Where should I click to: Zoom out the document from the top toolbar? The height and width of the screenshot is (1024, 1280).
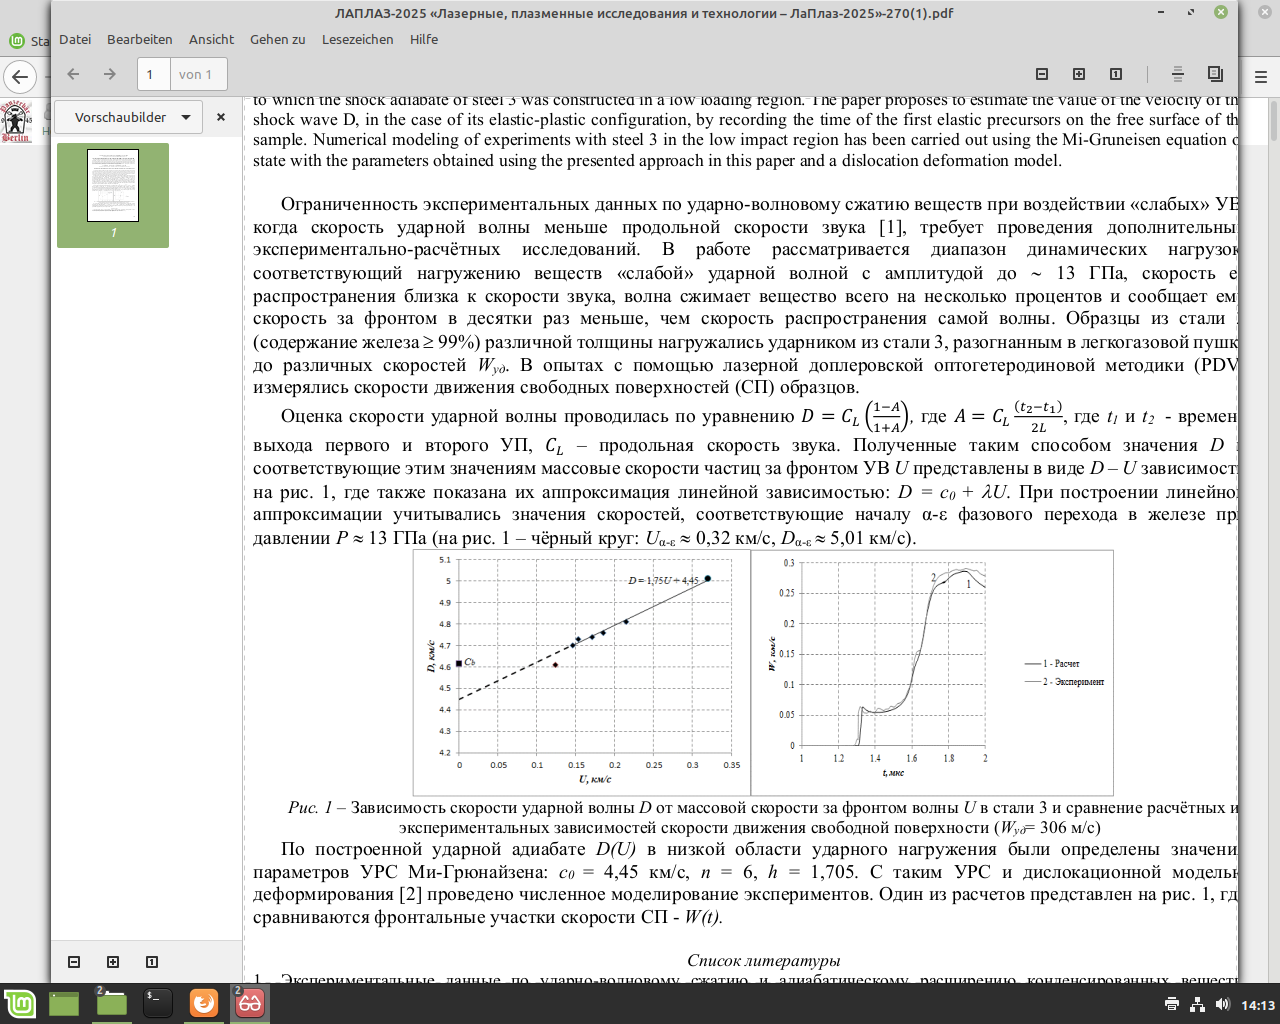(1042, 74)
